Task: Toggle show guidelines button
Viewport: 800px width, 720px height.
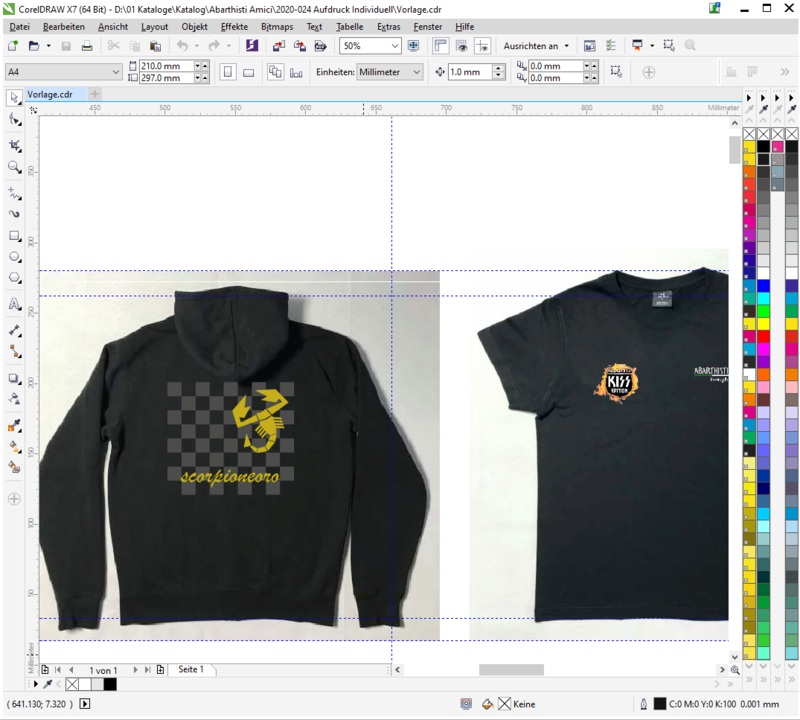Action: tap(482, 46)
